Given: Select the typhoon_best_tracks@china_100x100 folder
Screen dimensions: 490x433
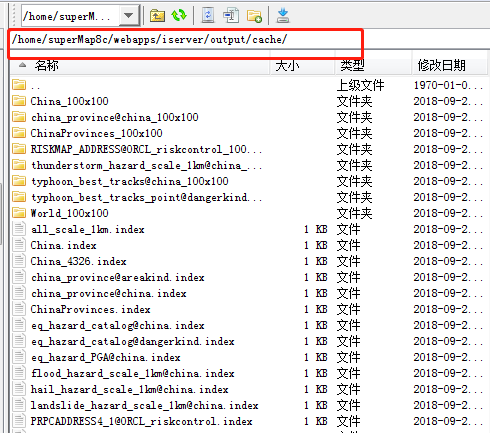Looking at the screenshot, I should (130, 181).
